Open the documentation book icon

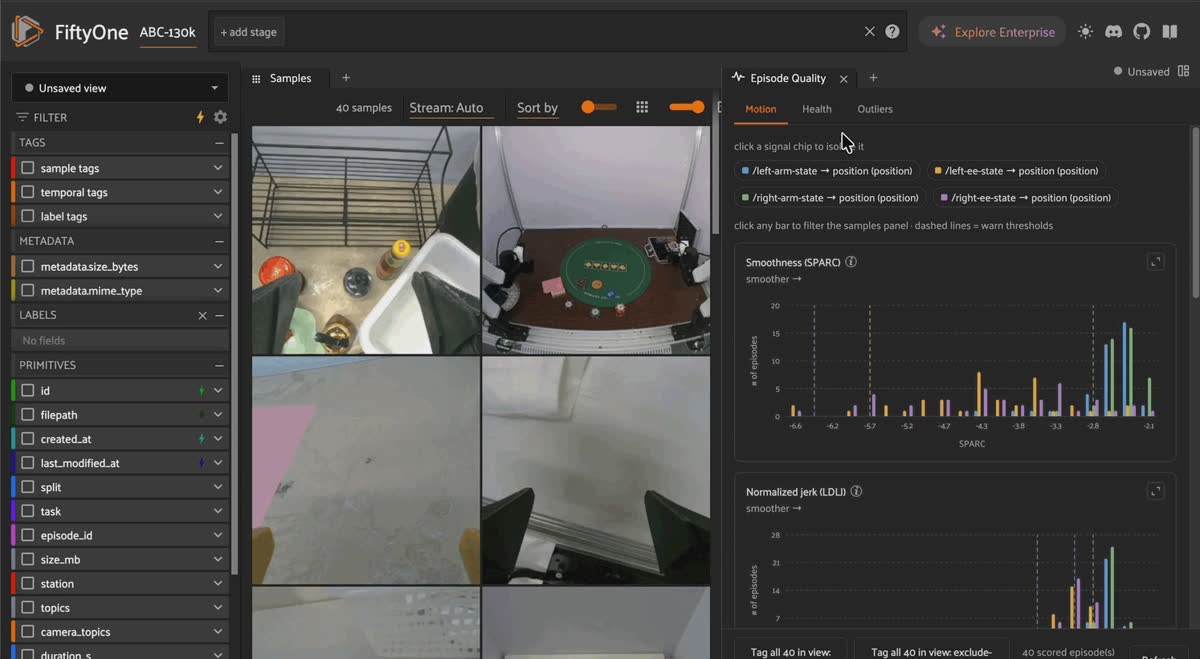[x=1170, y=32]
